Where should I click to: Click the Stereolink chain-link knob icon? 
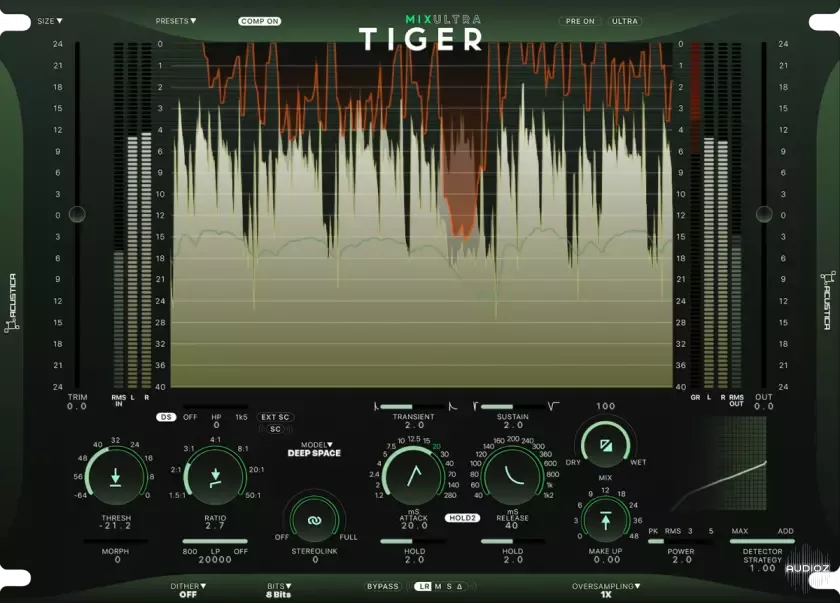pos(314,520)
